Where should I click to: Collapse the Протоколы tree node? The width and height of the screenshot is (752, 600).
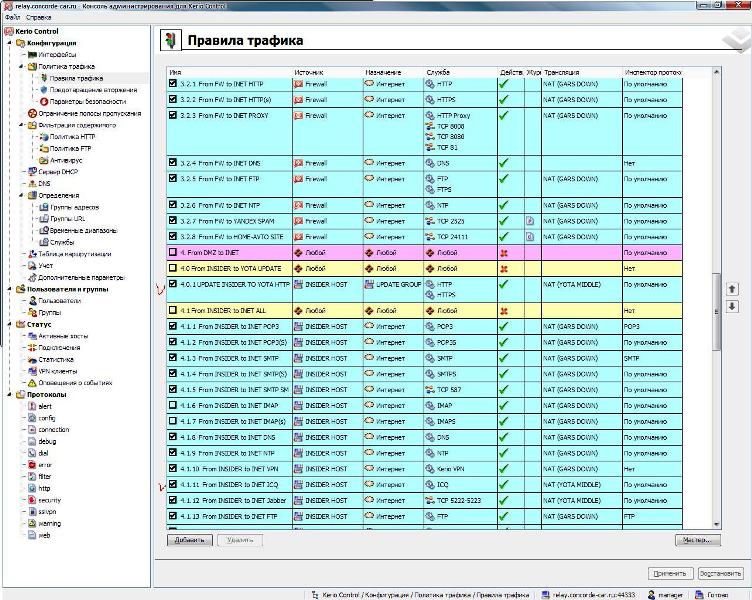(x=10, y=395)
